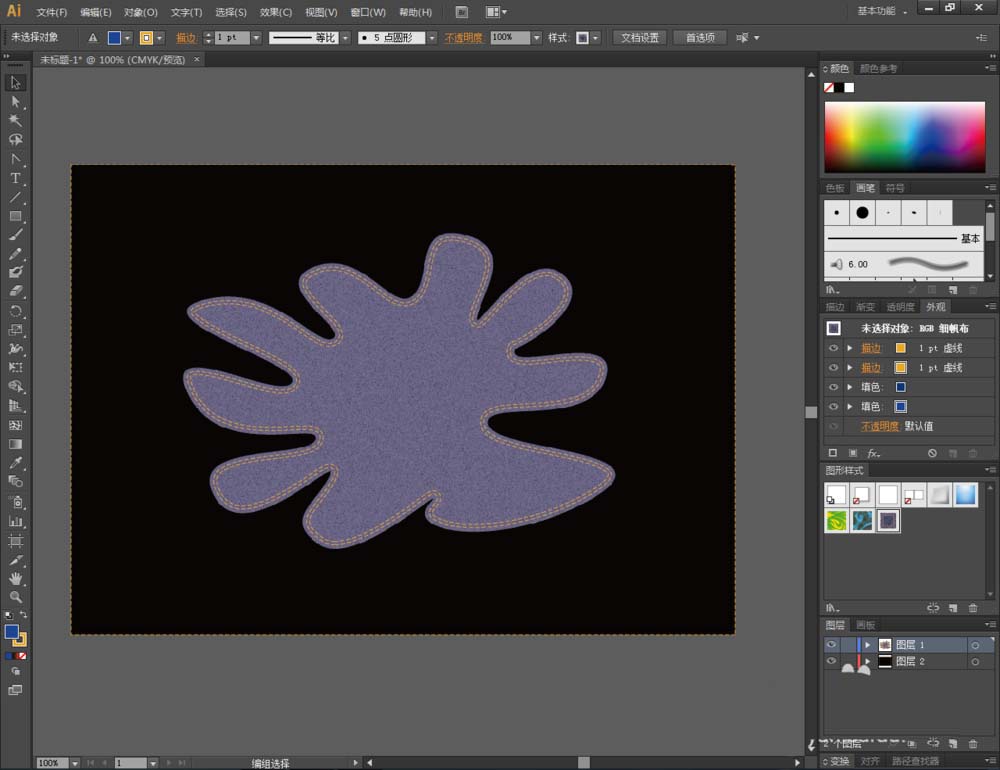This screenshot has height=770, width=1000.
Task: Select the Type tool
Action: coord(15,178)
